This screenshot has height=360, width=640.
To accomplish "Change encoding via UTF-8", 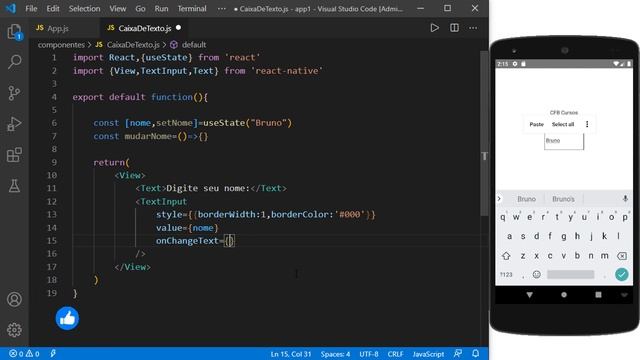I will point(369,354).
